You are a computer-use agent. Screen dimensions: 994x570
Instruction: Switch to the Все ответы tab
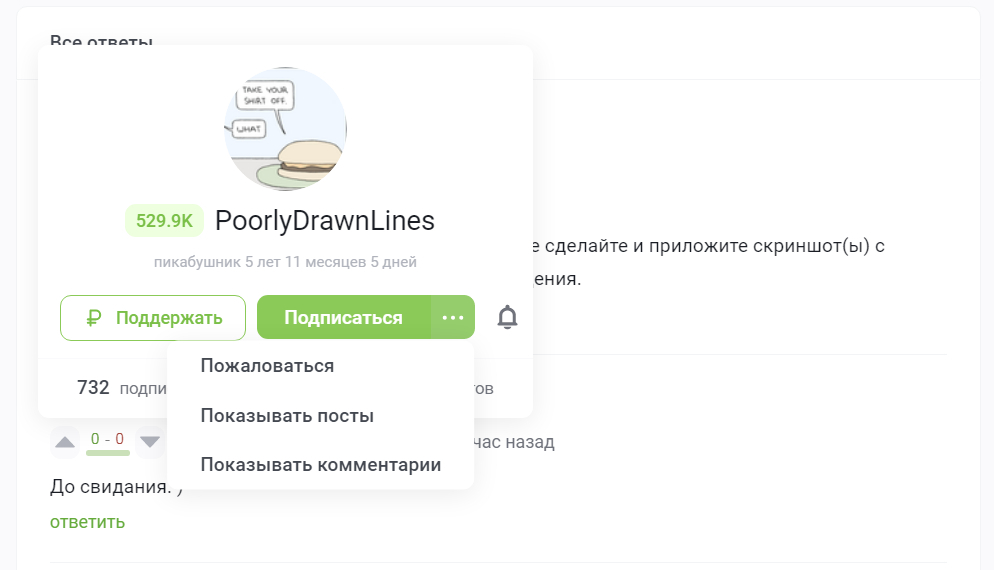[101, 42]
